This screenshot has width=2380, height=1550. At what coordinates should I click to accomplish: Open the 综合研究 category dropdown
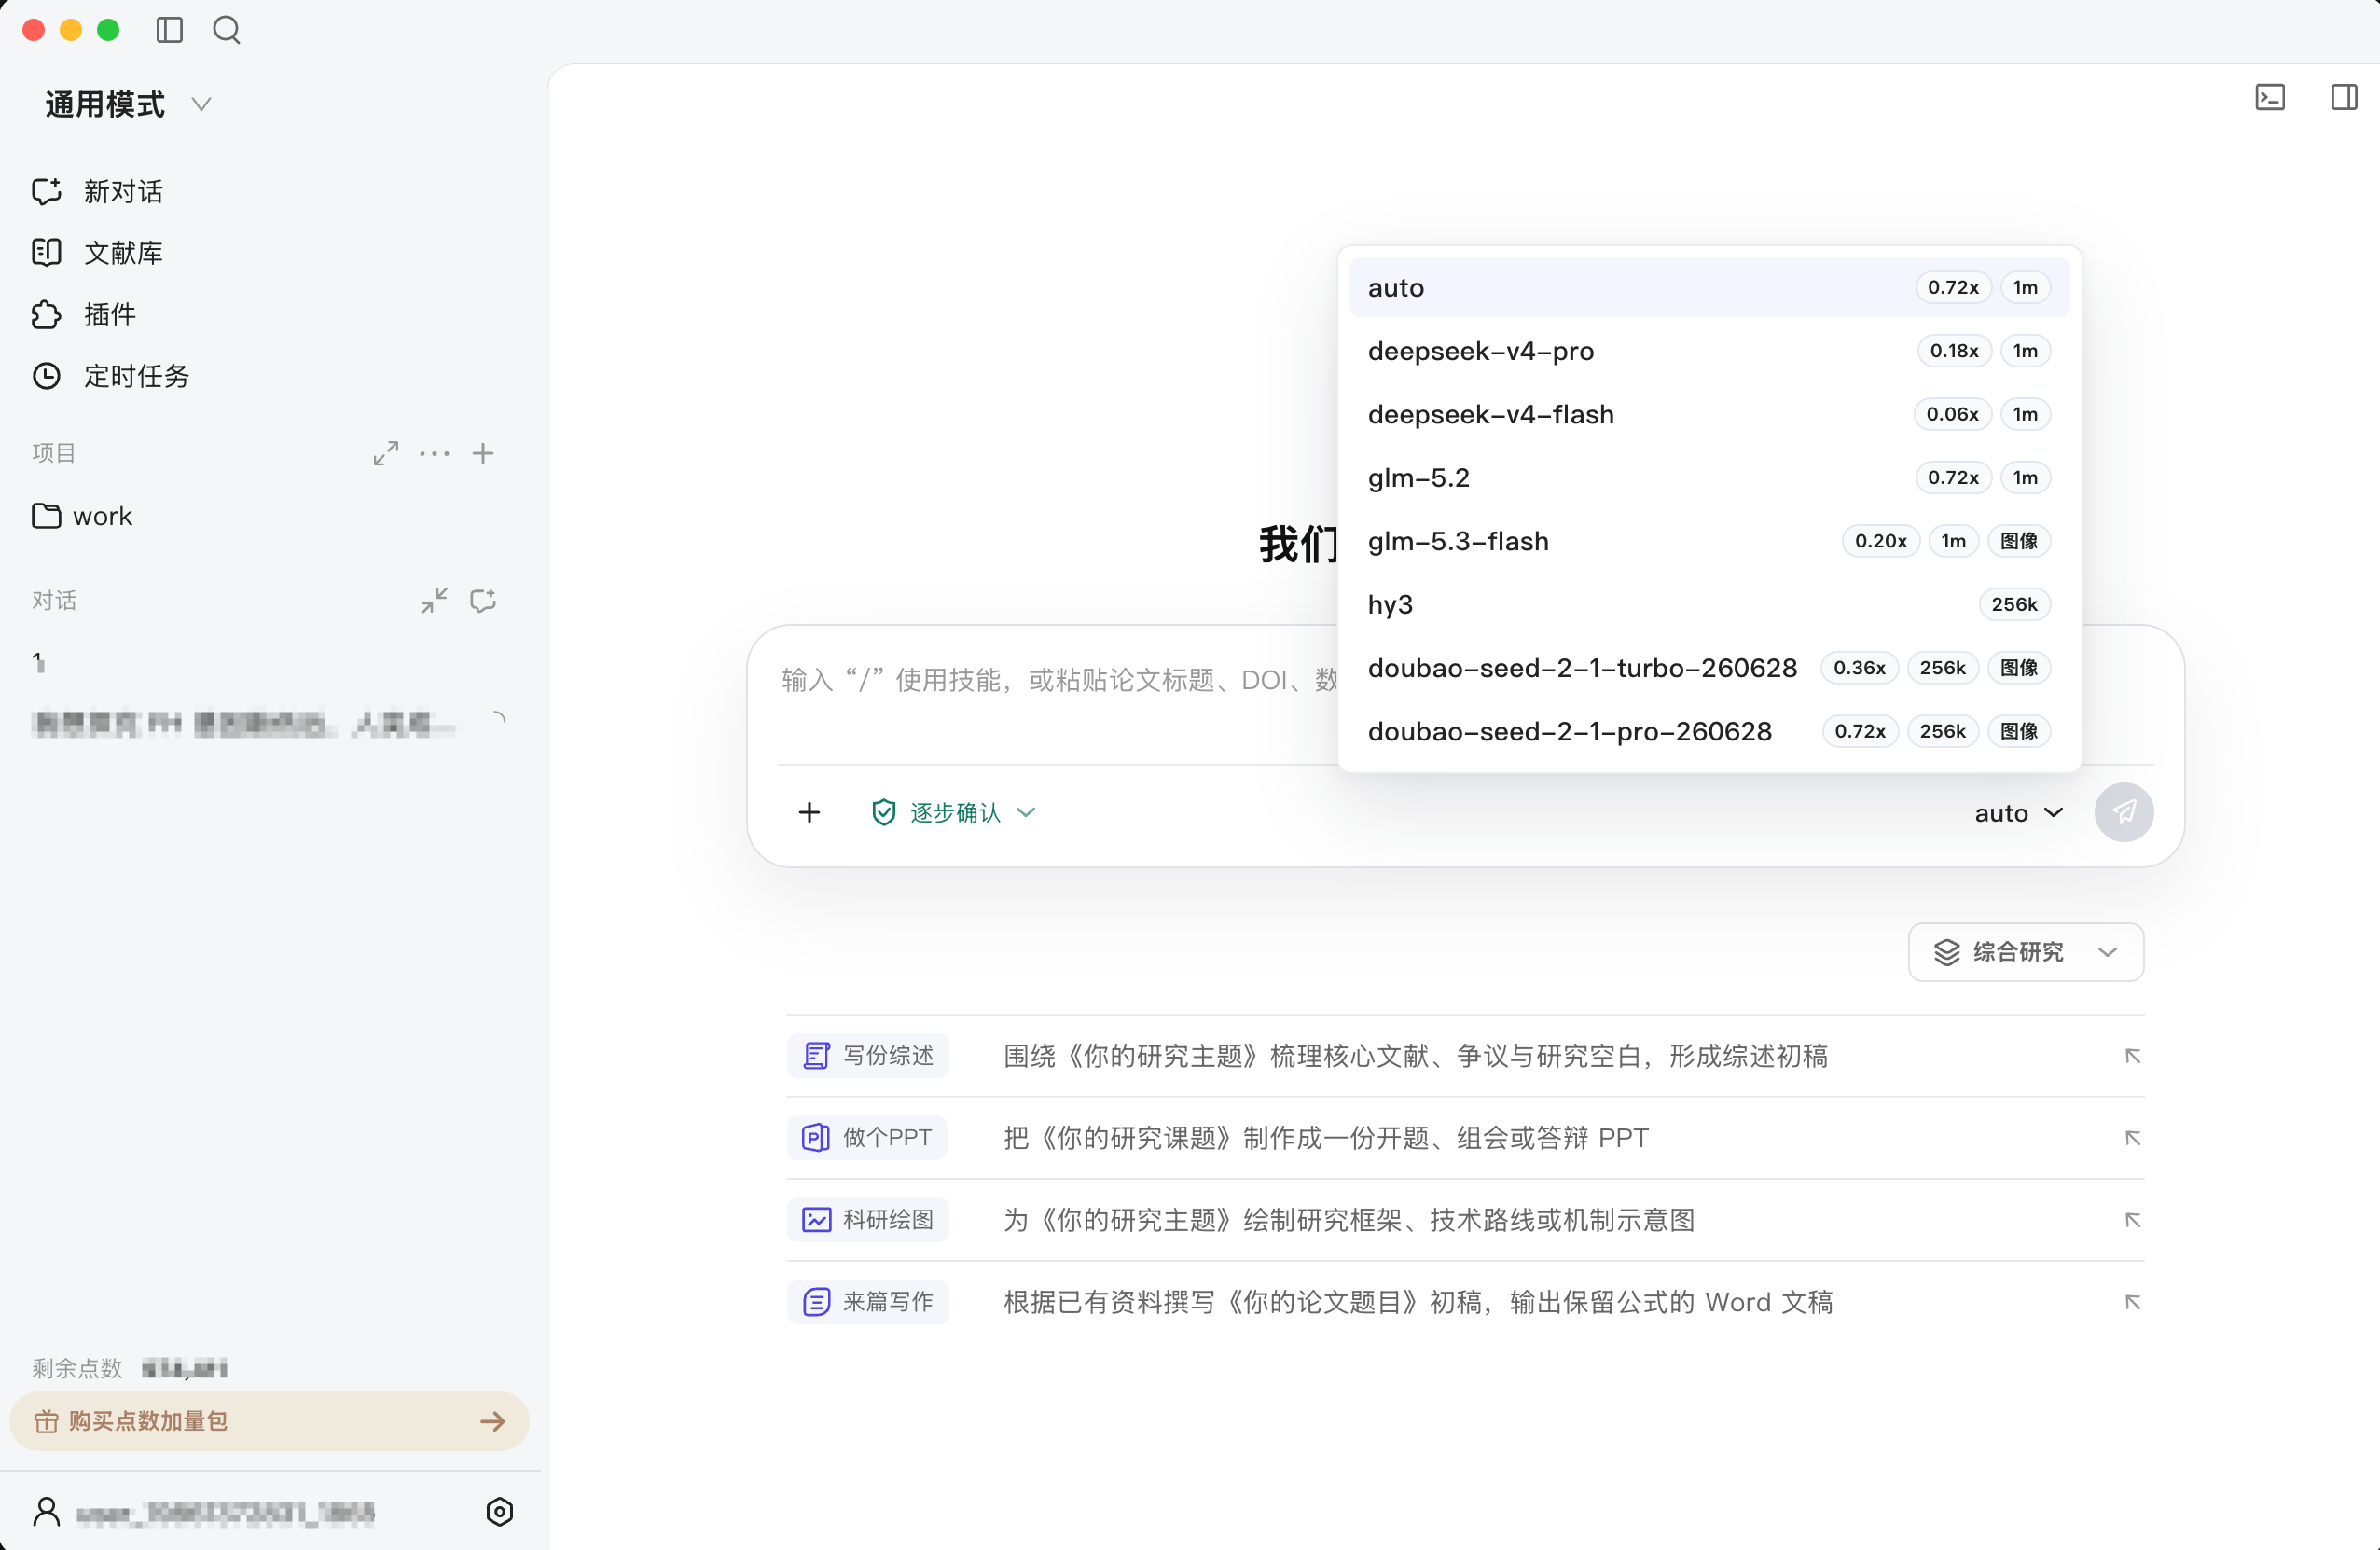pyautogui.click(x=2025, y=952)
